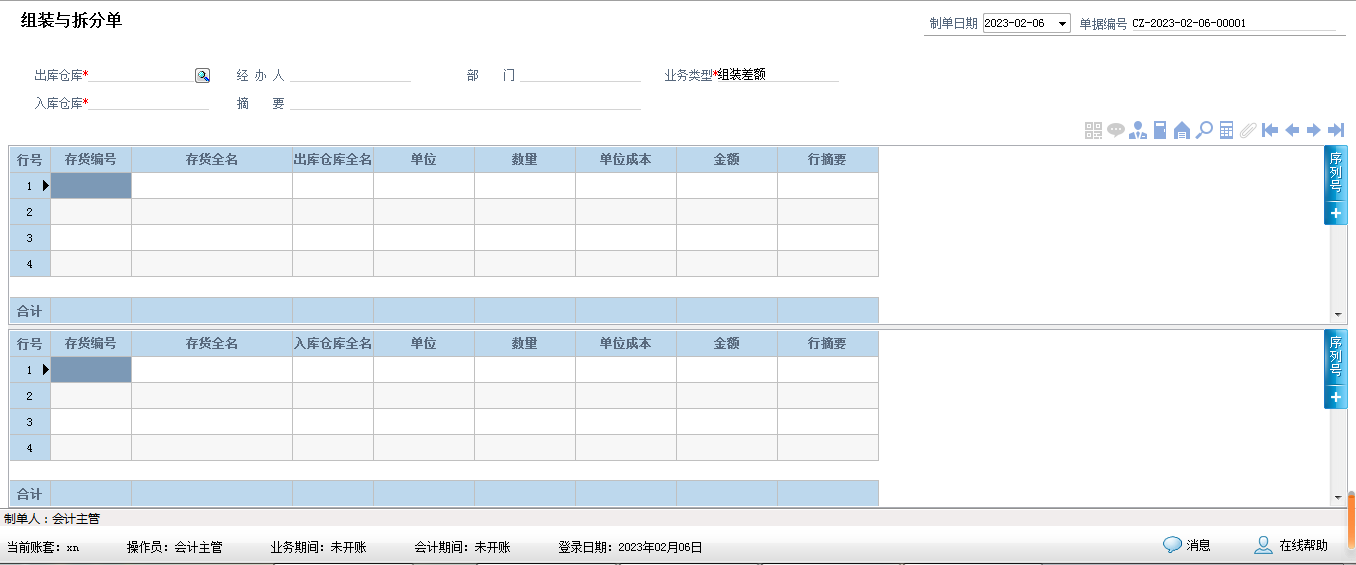The image size is (1356, 565).
Task: Expand lower grid 序列号 plus button
Action: pos(1335,397)
